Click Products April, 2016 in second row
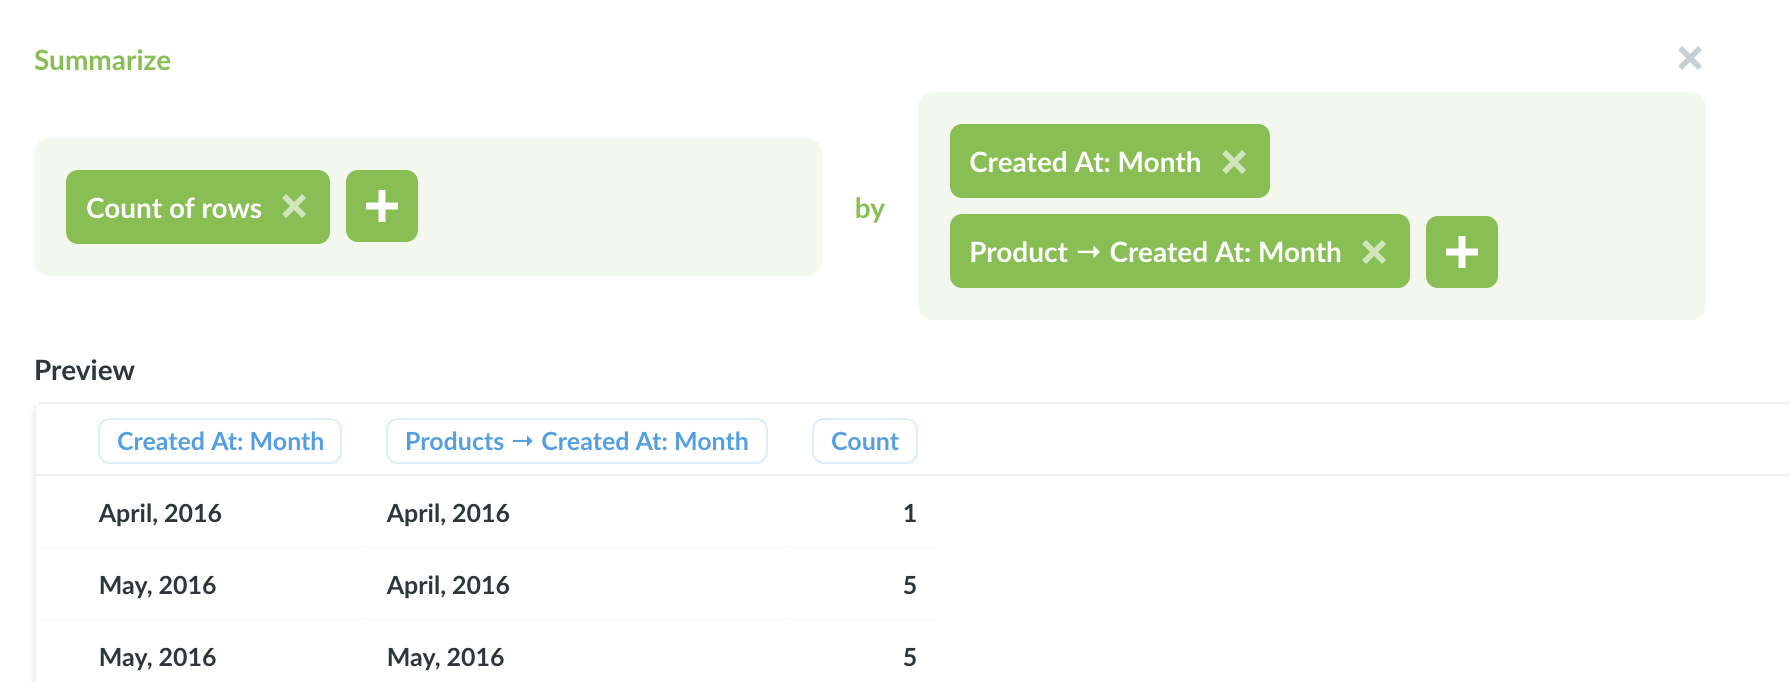The width and height of the screenshot is (1790, 682). coord(448,585)
